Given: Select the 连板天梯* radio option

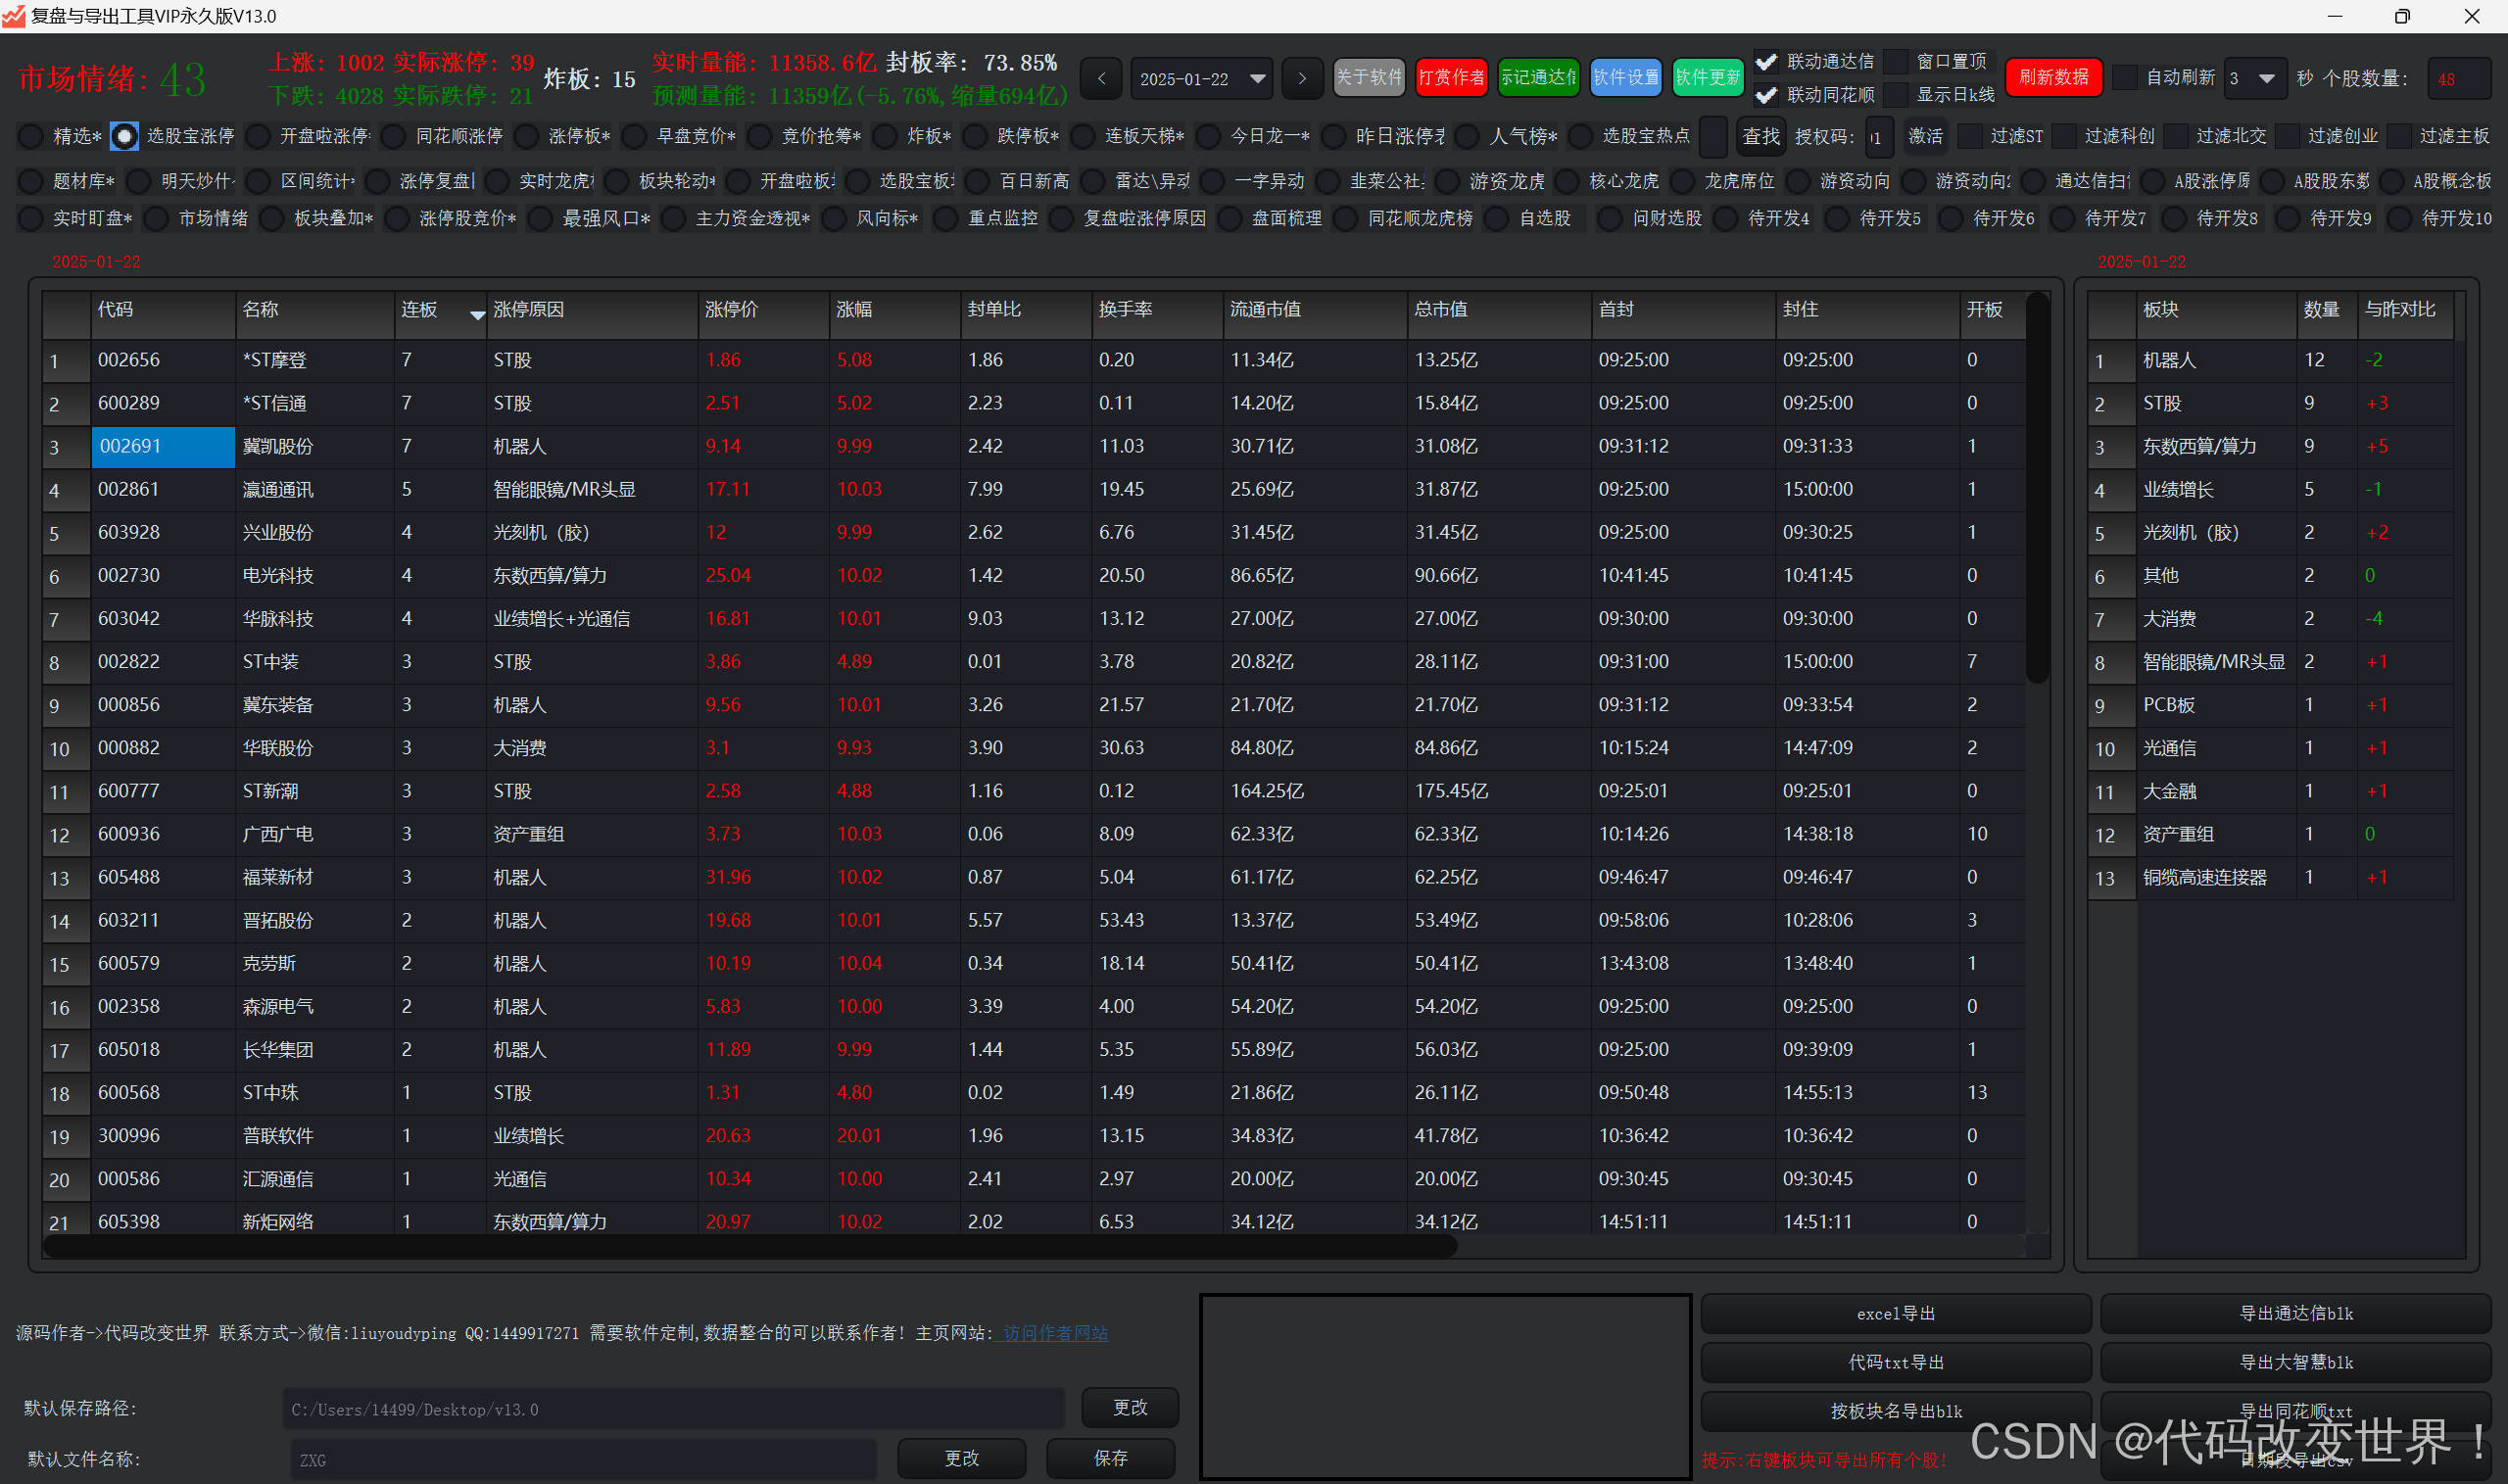Looking at the screenshot, I should pos(1083,136).
